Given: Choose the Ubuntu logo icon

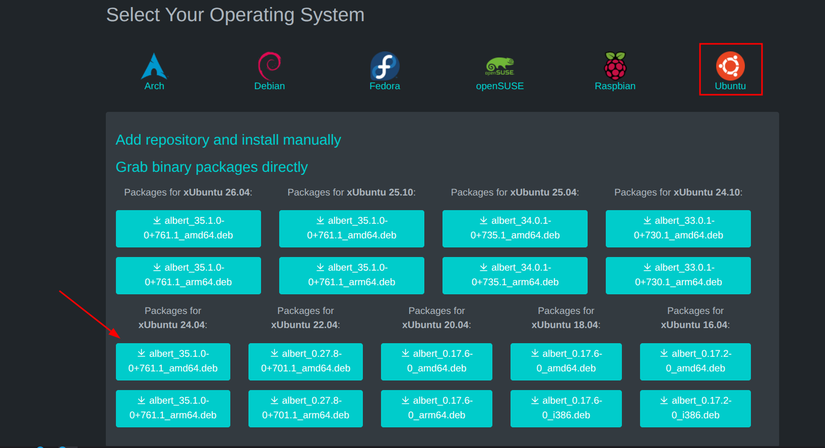Looking at the screenshot, I should 730,66.
